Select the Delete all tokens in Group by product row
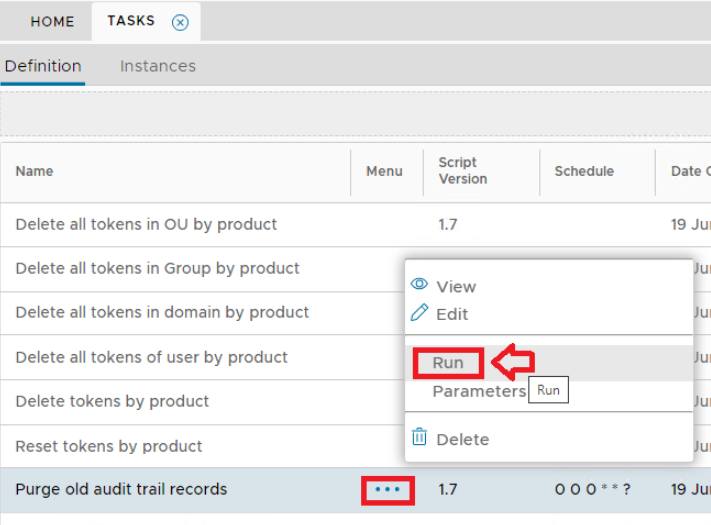Screen dimensions: 711x525 [157, 268]
